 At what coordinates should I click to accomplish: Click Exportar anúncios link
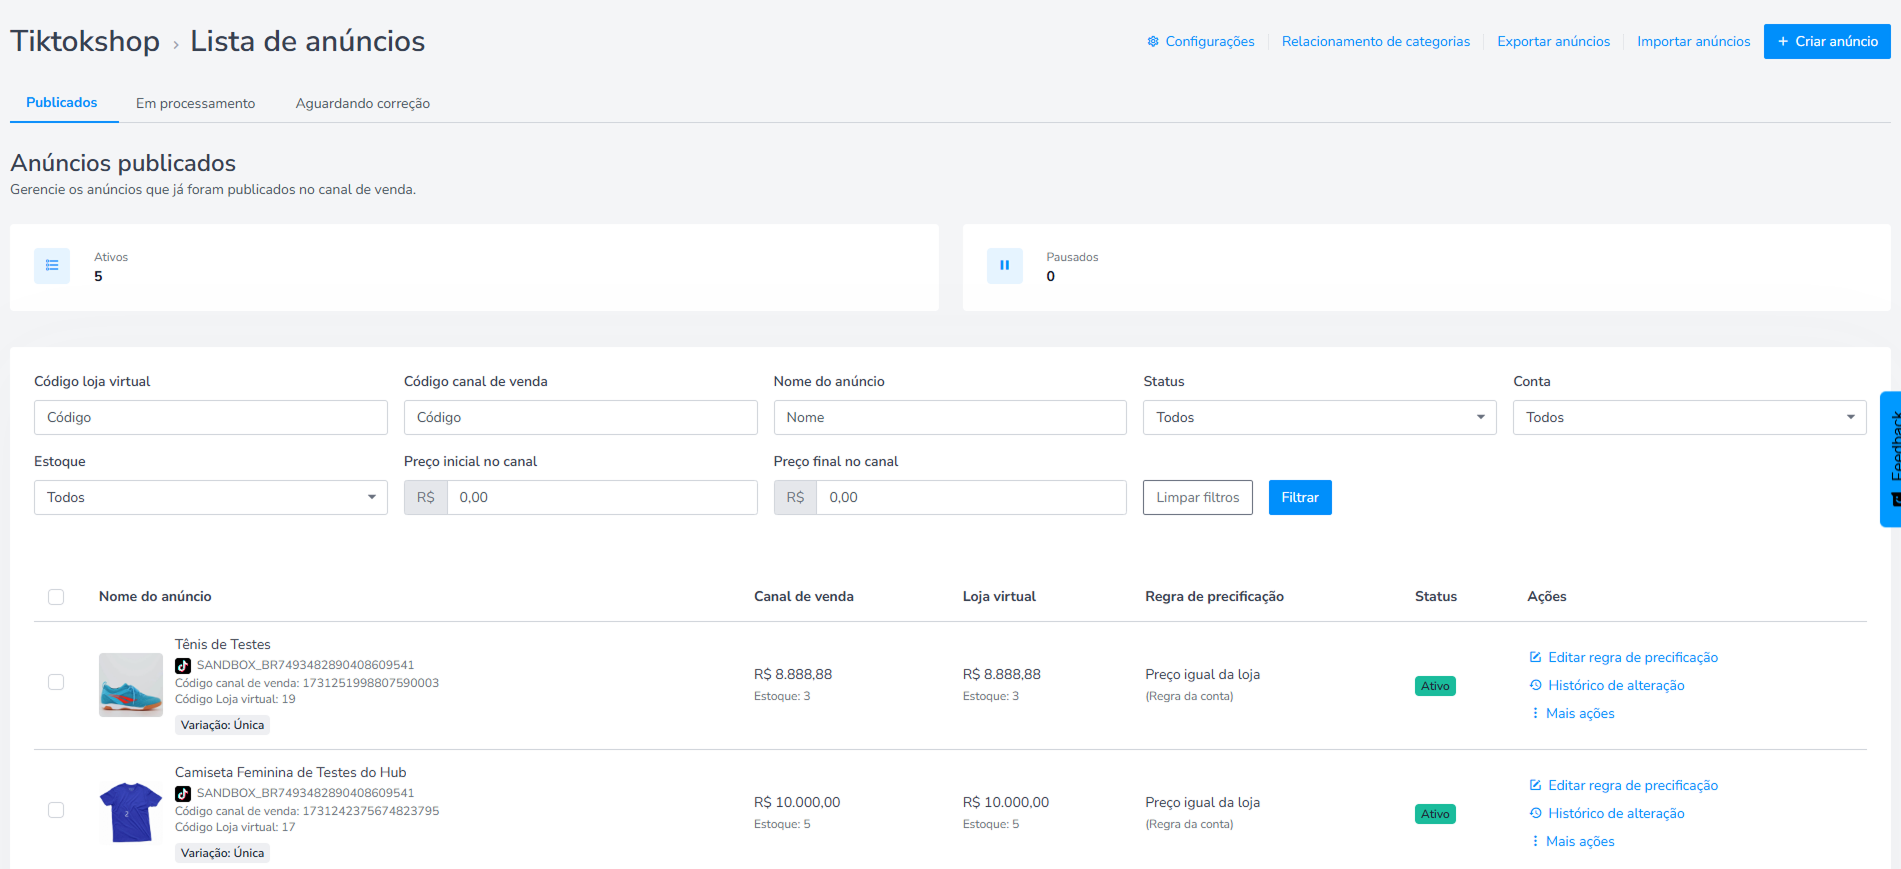1553,41
